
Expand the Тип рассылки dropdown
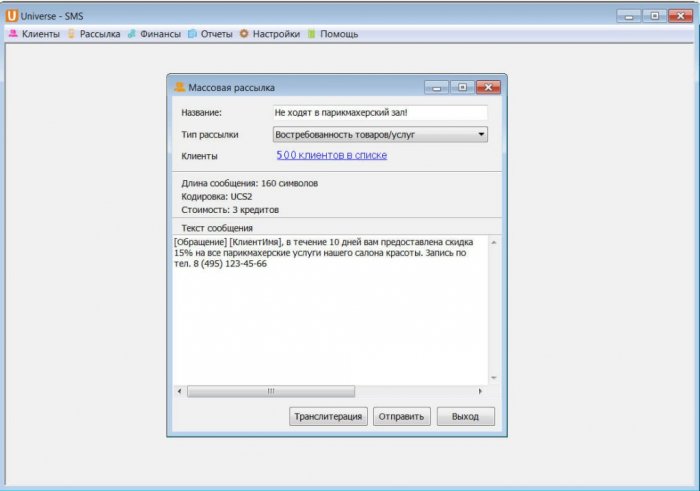click(x=481, y=134)
